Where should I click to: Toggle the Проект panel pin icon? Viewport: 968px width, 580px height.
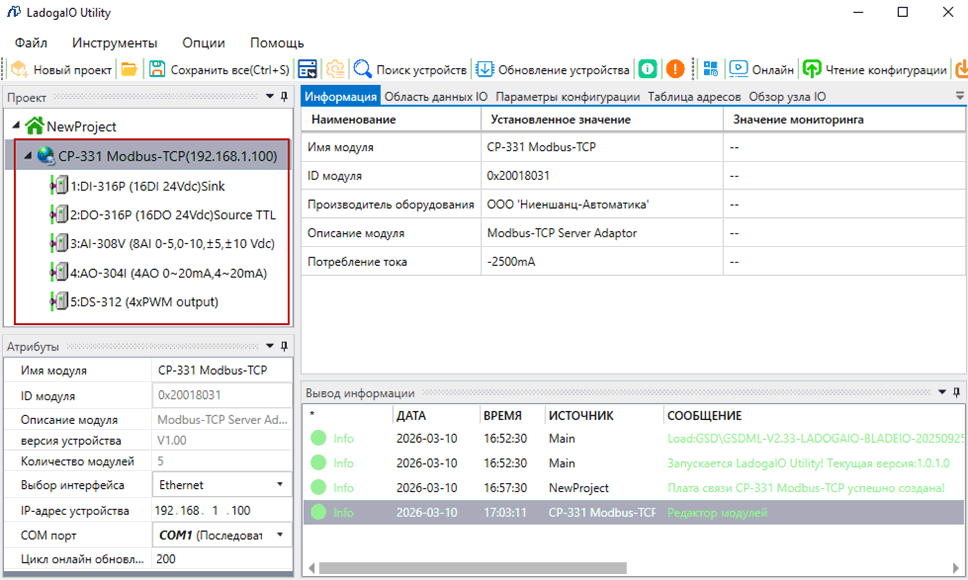coord(284,96)
